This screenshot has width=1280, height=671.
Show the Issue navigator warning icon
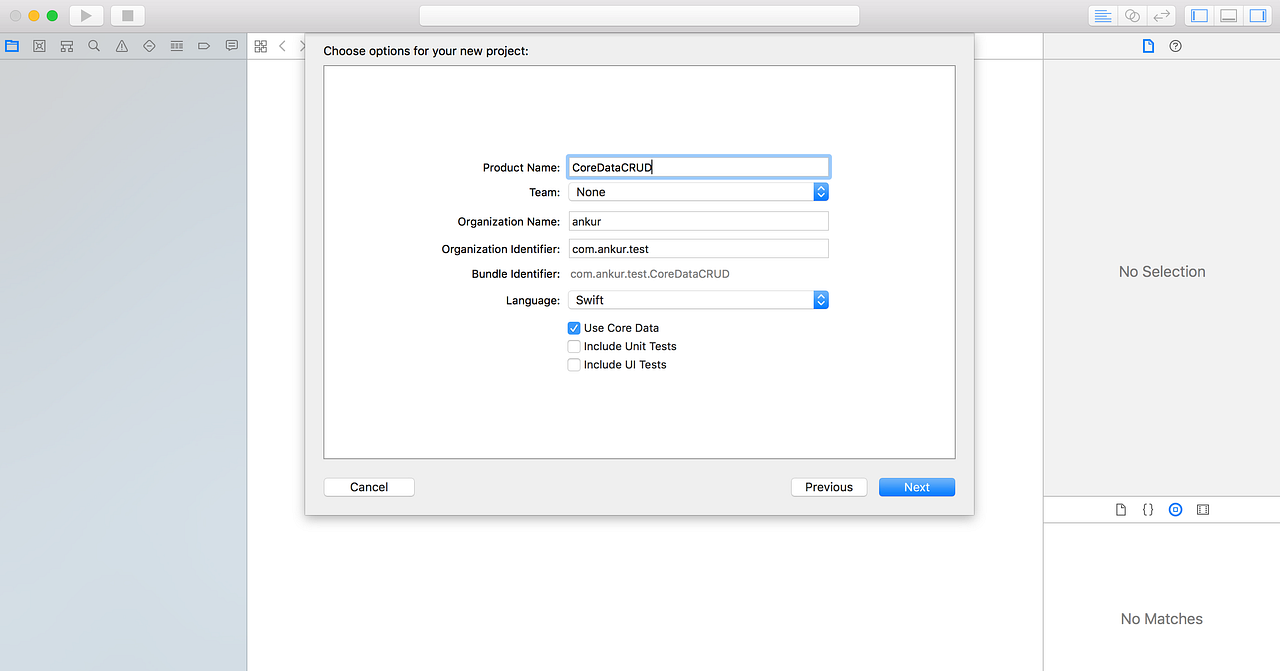[x=121, y=45]
